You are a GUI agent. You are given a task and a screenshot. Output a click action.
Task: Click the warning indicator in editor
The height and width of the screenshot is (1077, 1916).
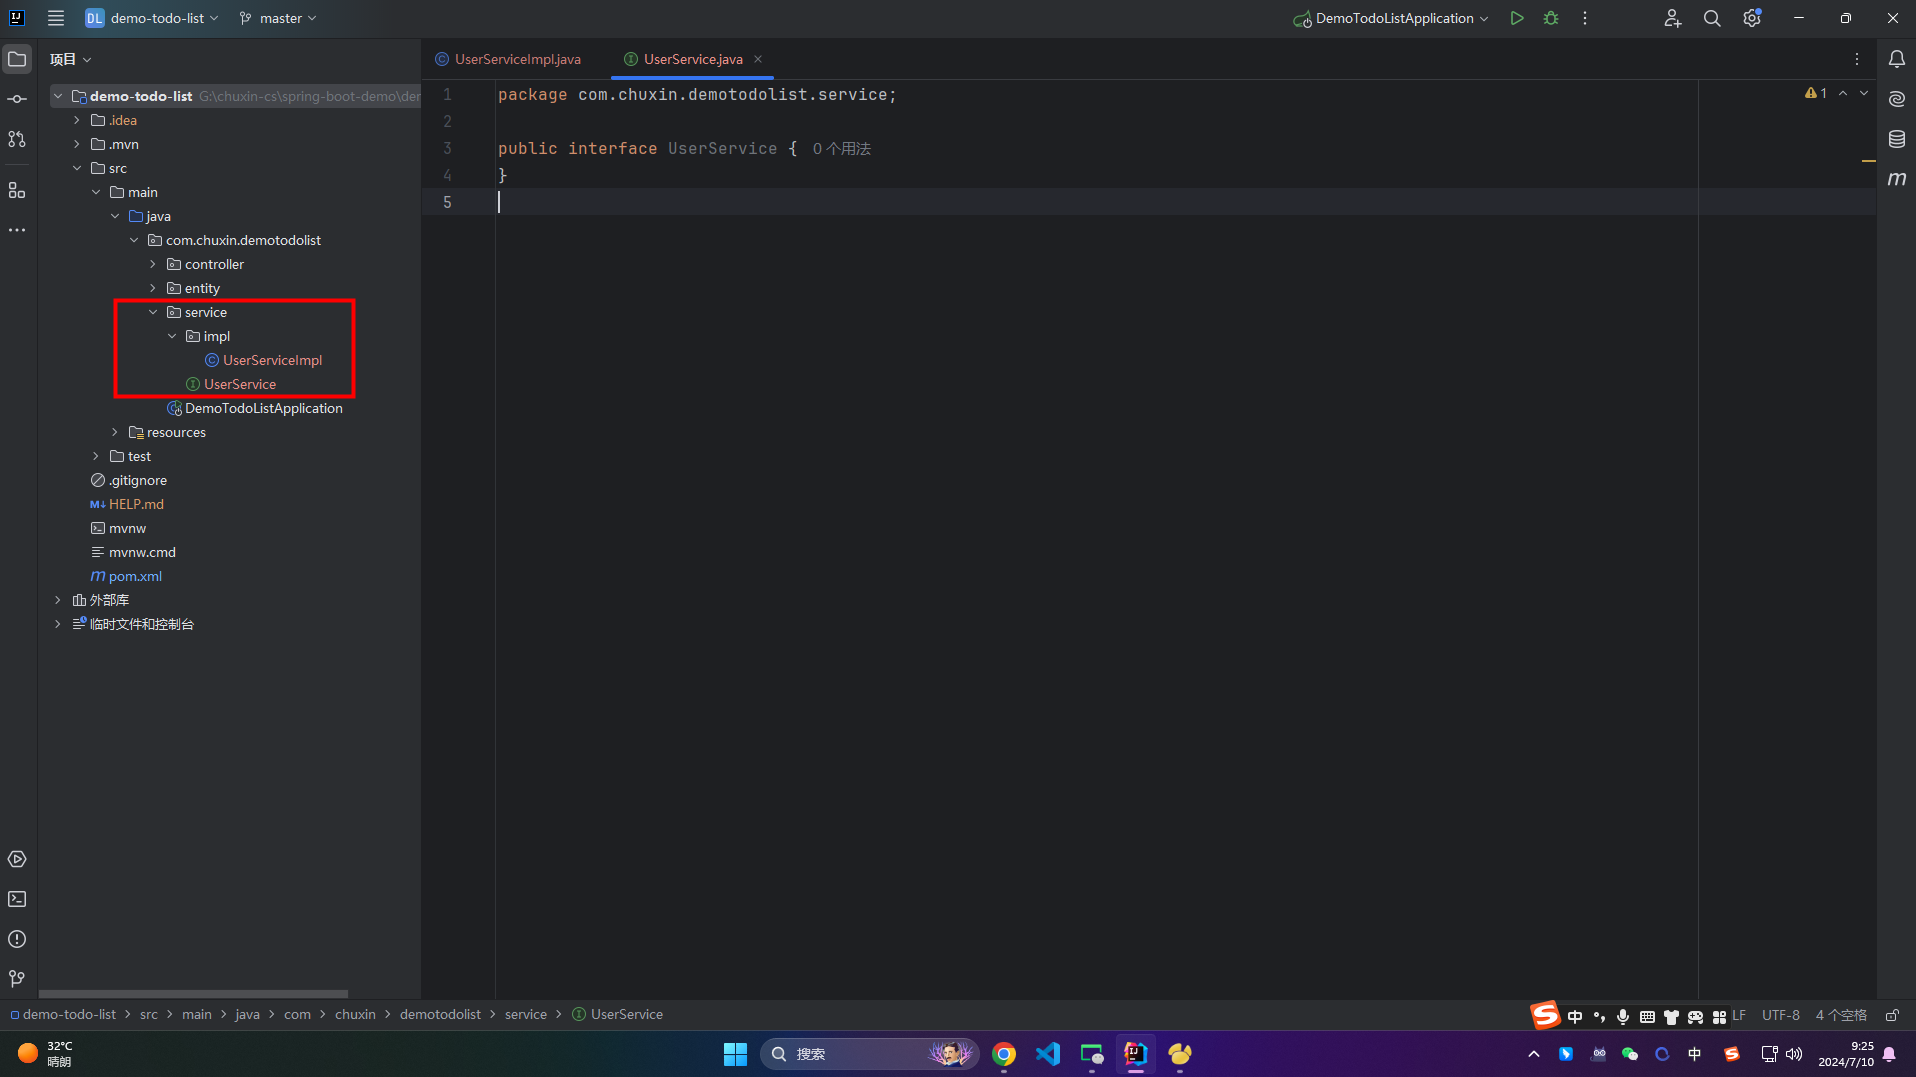click(x=1816, y=93)
